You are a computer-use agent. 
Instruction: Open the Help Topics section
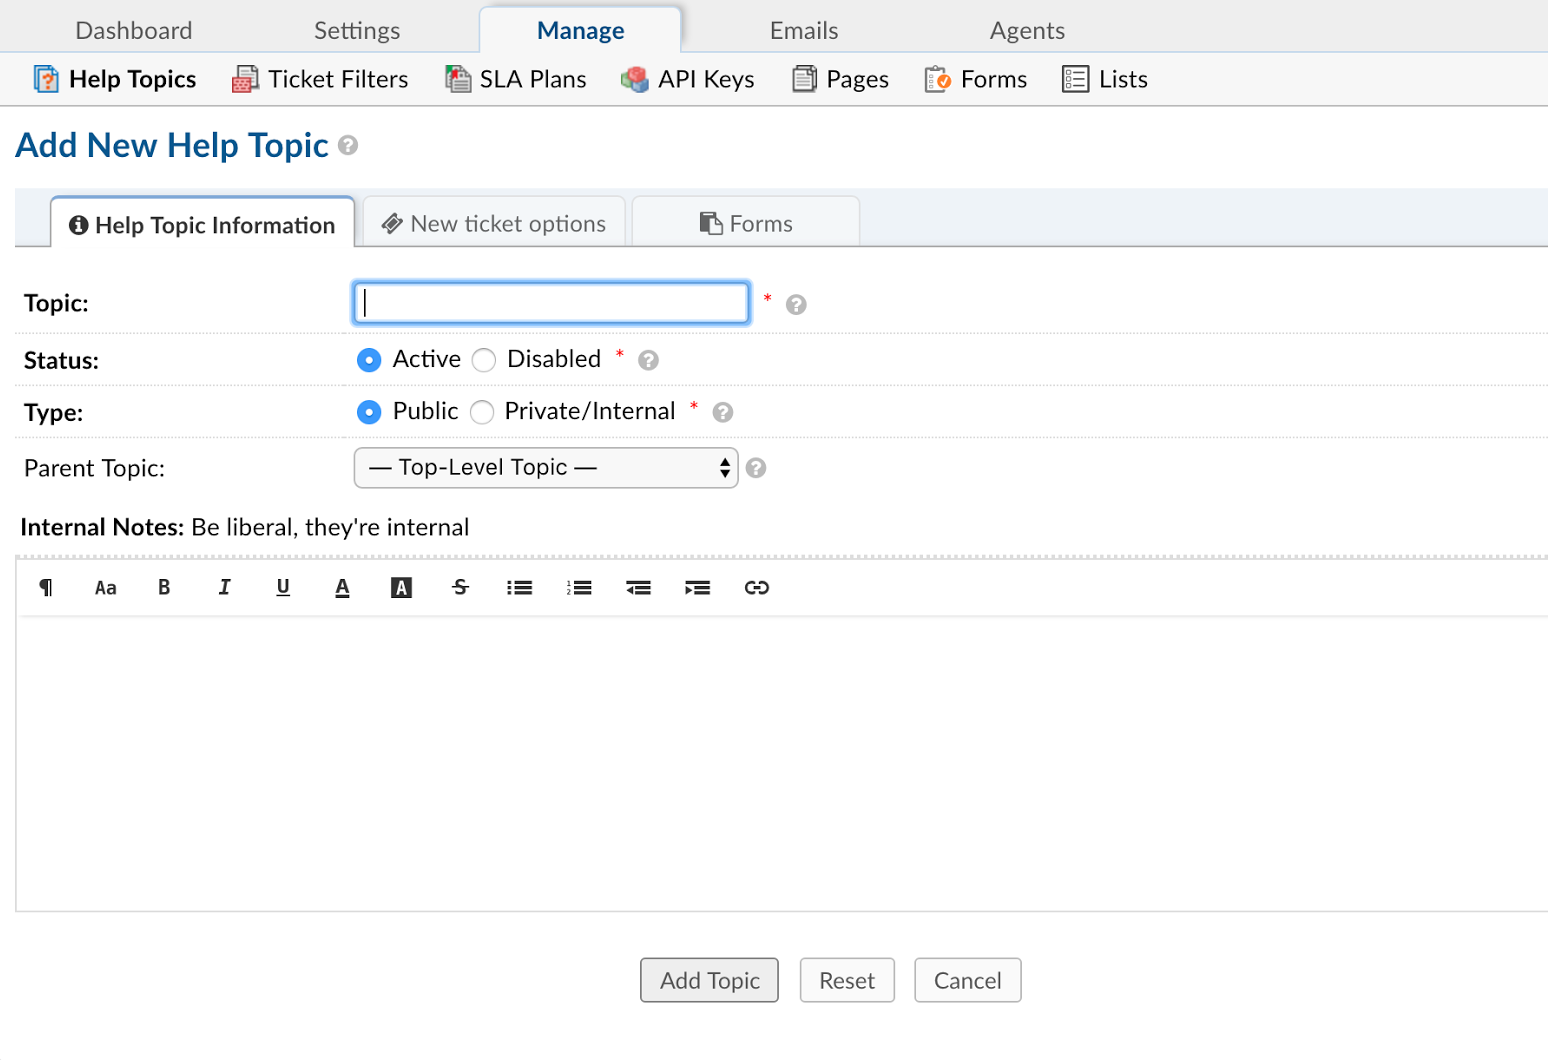(114, 79)
